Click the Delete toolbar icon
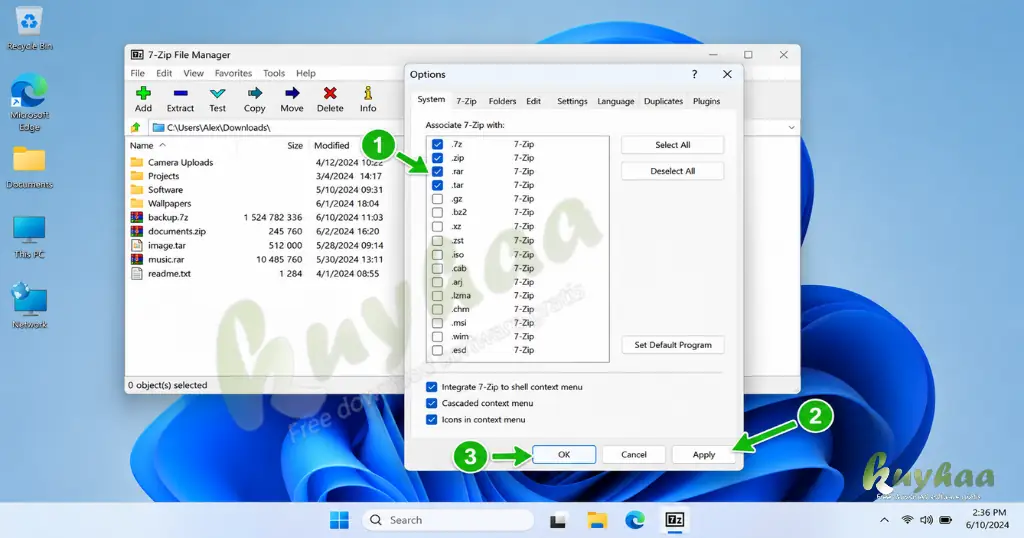Screen dimensions: 1024x538 point(330,93)
